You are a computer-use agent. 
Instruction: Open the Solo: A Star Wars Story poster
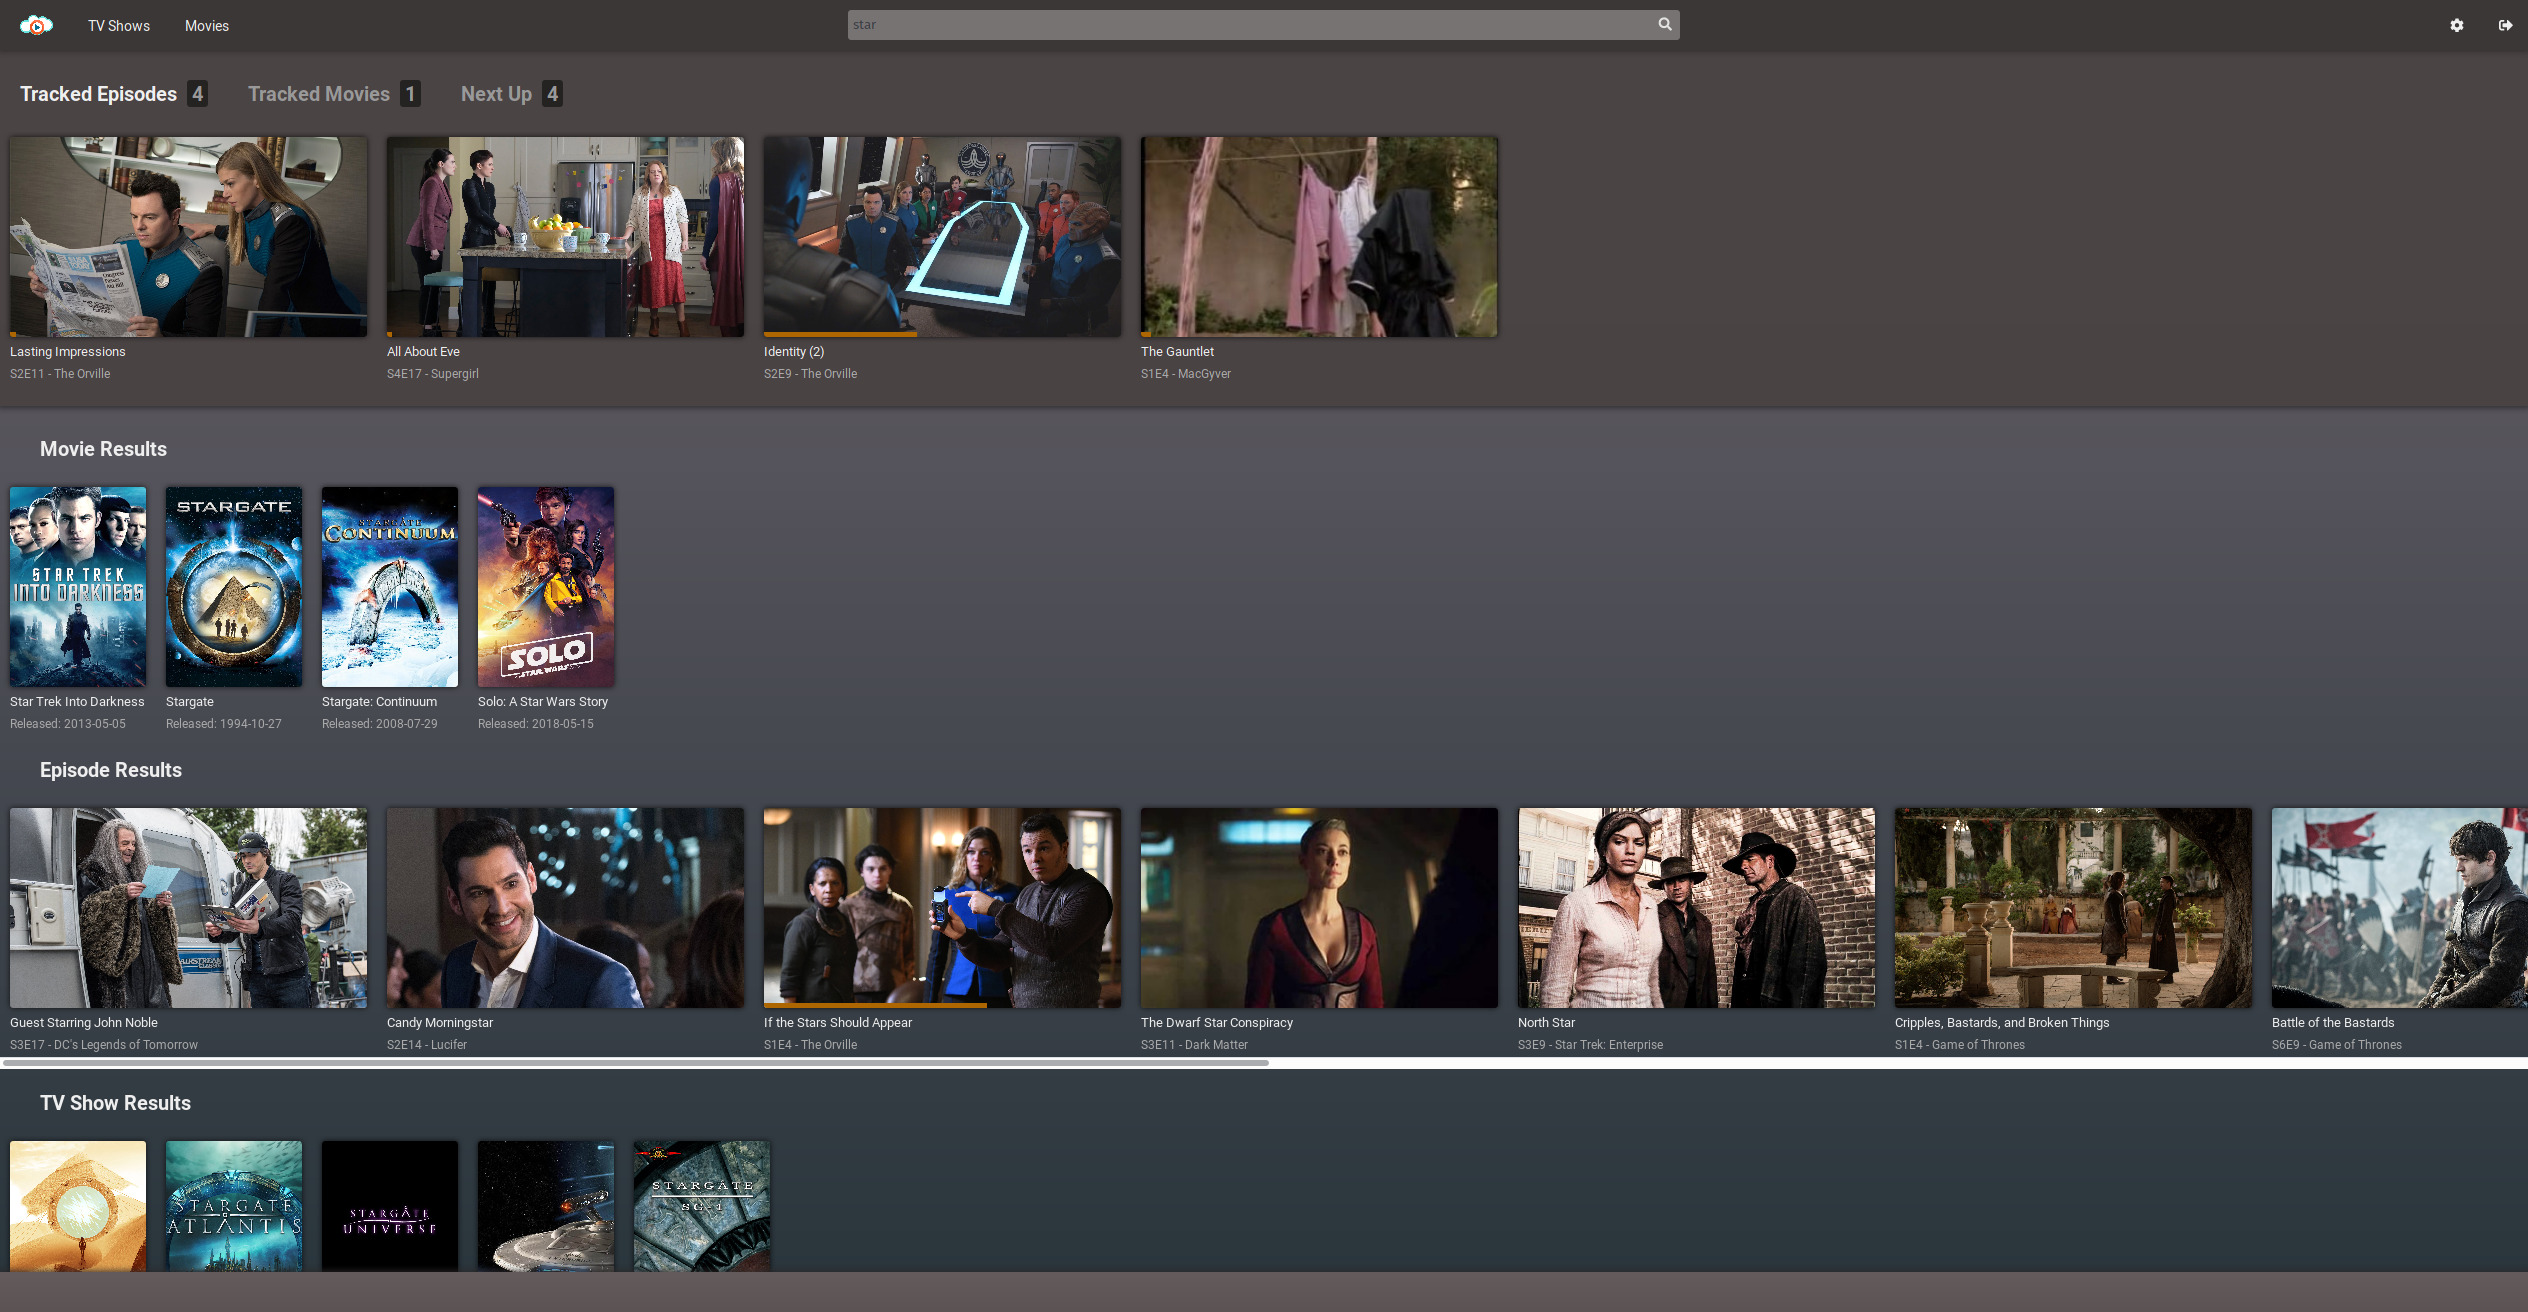546,587
